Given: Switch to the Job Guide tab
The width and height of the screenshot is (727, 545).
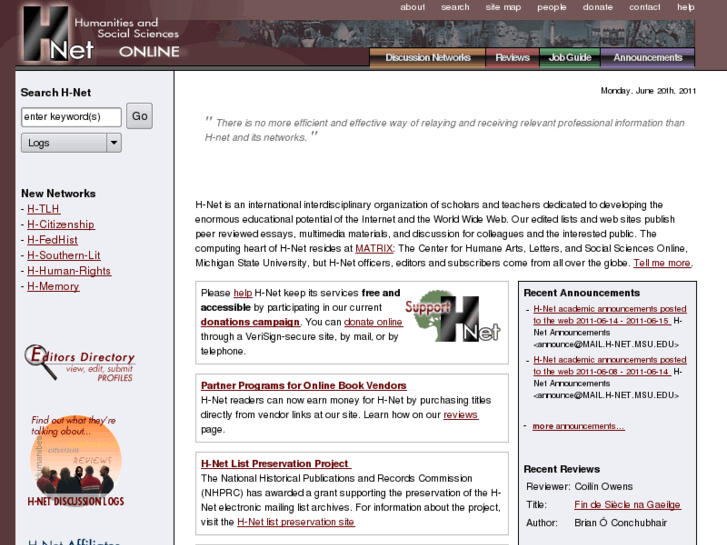Looking at the screenshot, I should point(570,58).
